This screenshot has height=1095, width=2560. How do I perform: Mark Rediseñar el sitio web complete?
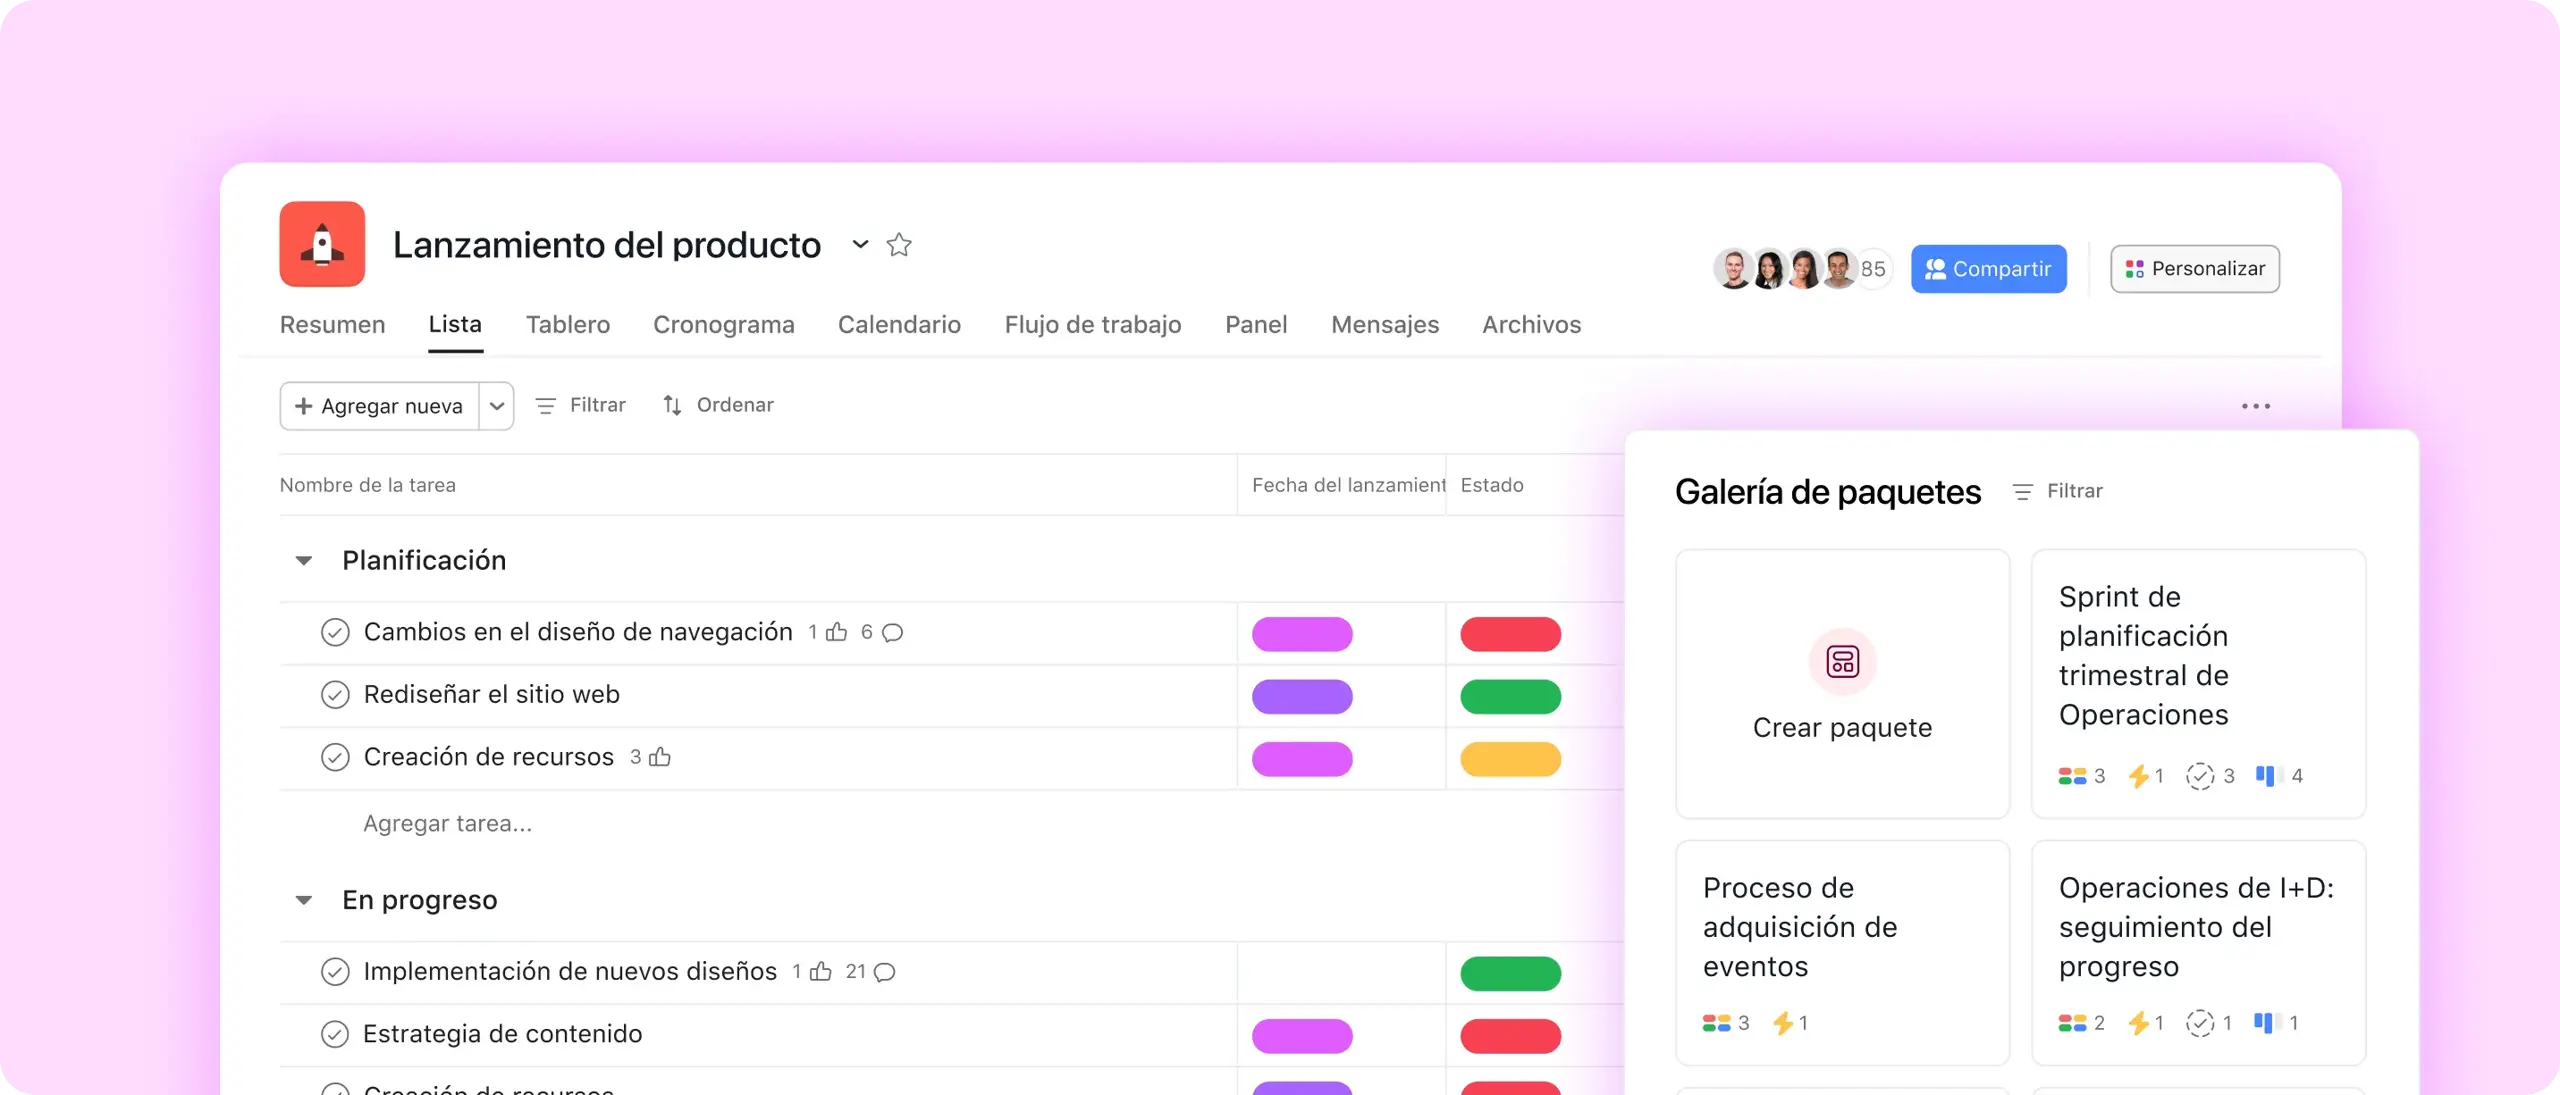click(335, 695)
